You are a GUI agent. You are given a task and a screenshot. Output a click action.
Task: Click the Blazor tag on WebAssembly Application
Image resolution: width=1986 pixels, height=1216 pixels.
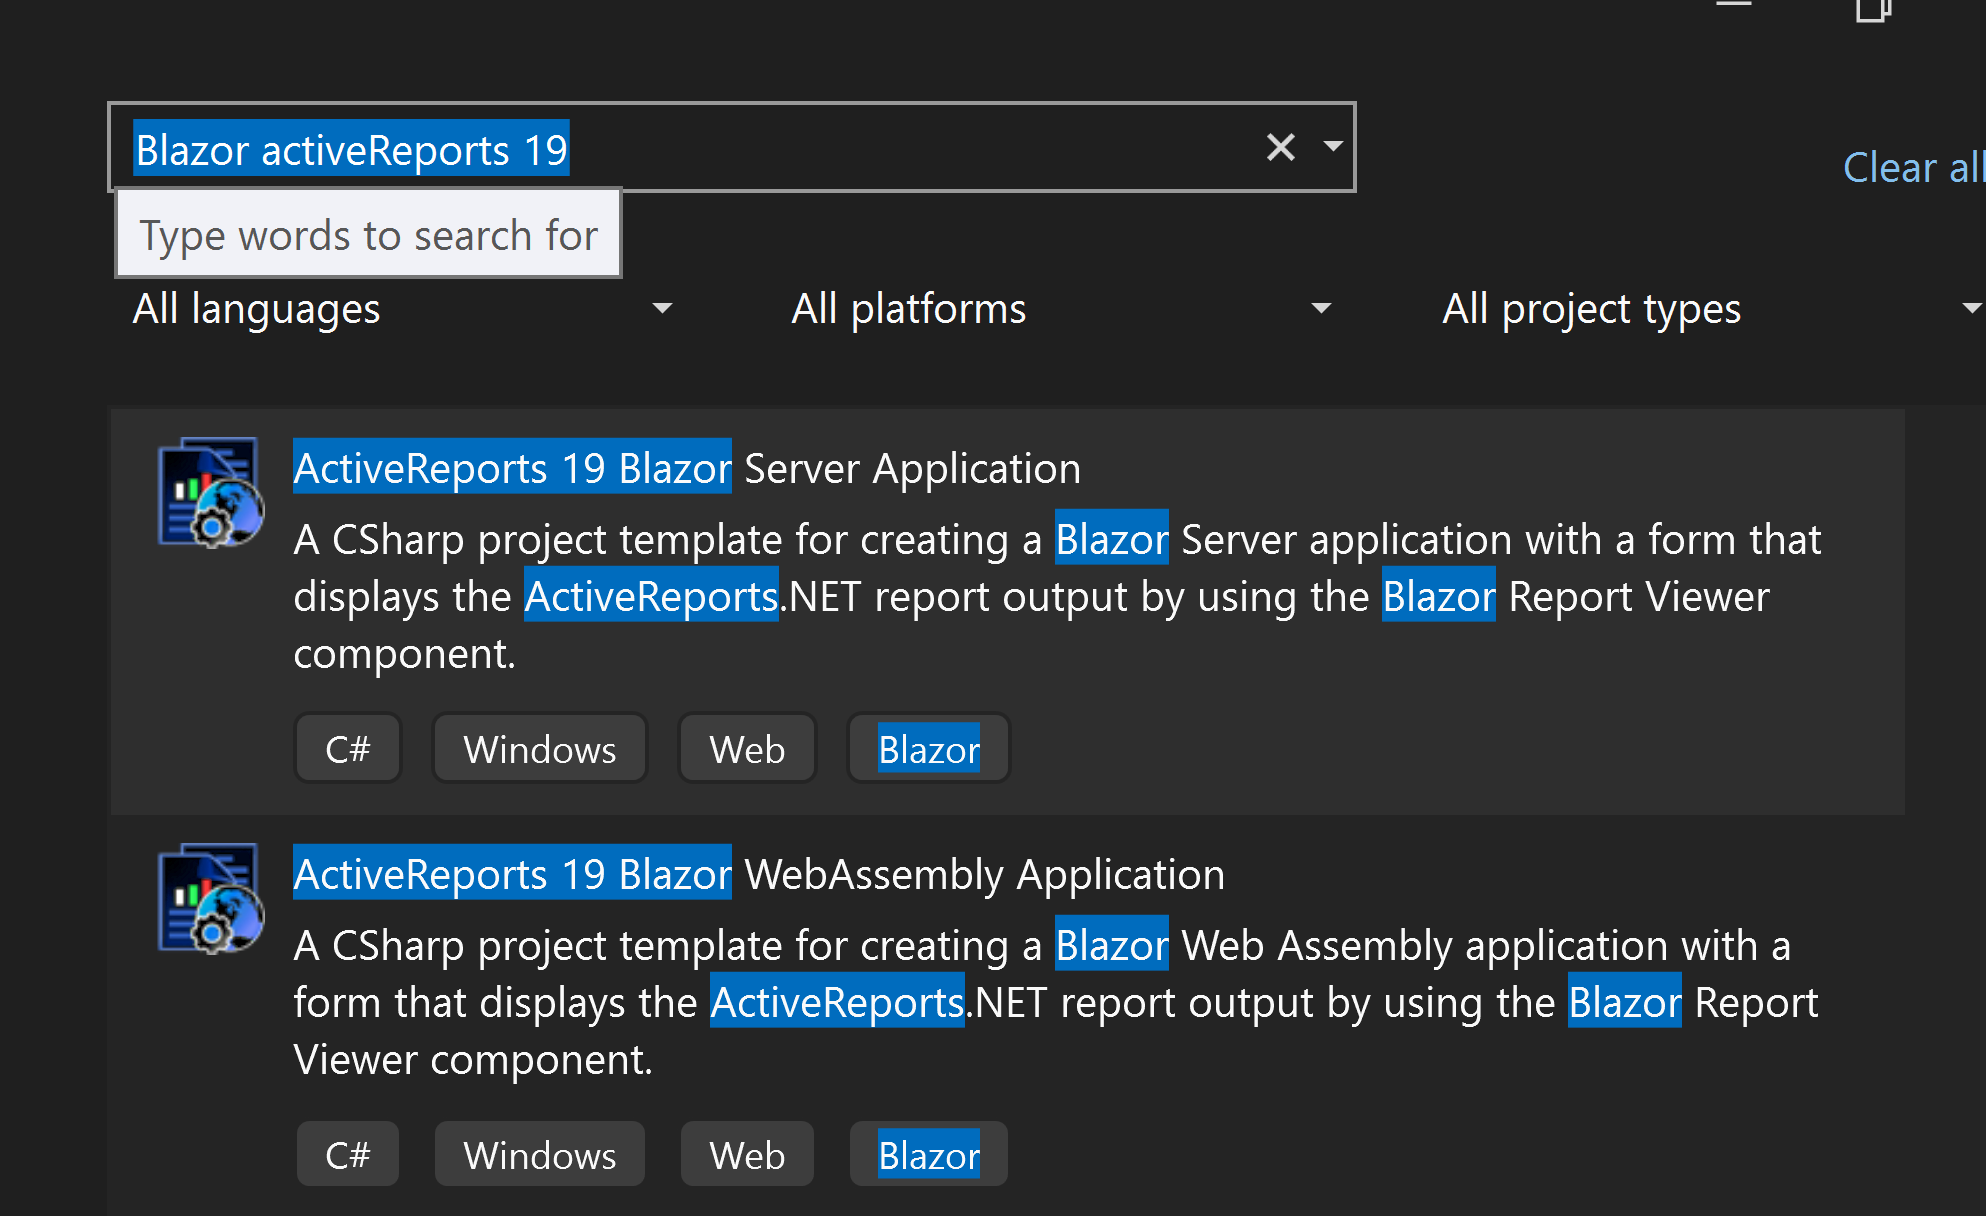(928, 1155)
